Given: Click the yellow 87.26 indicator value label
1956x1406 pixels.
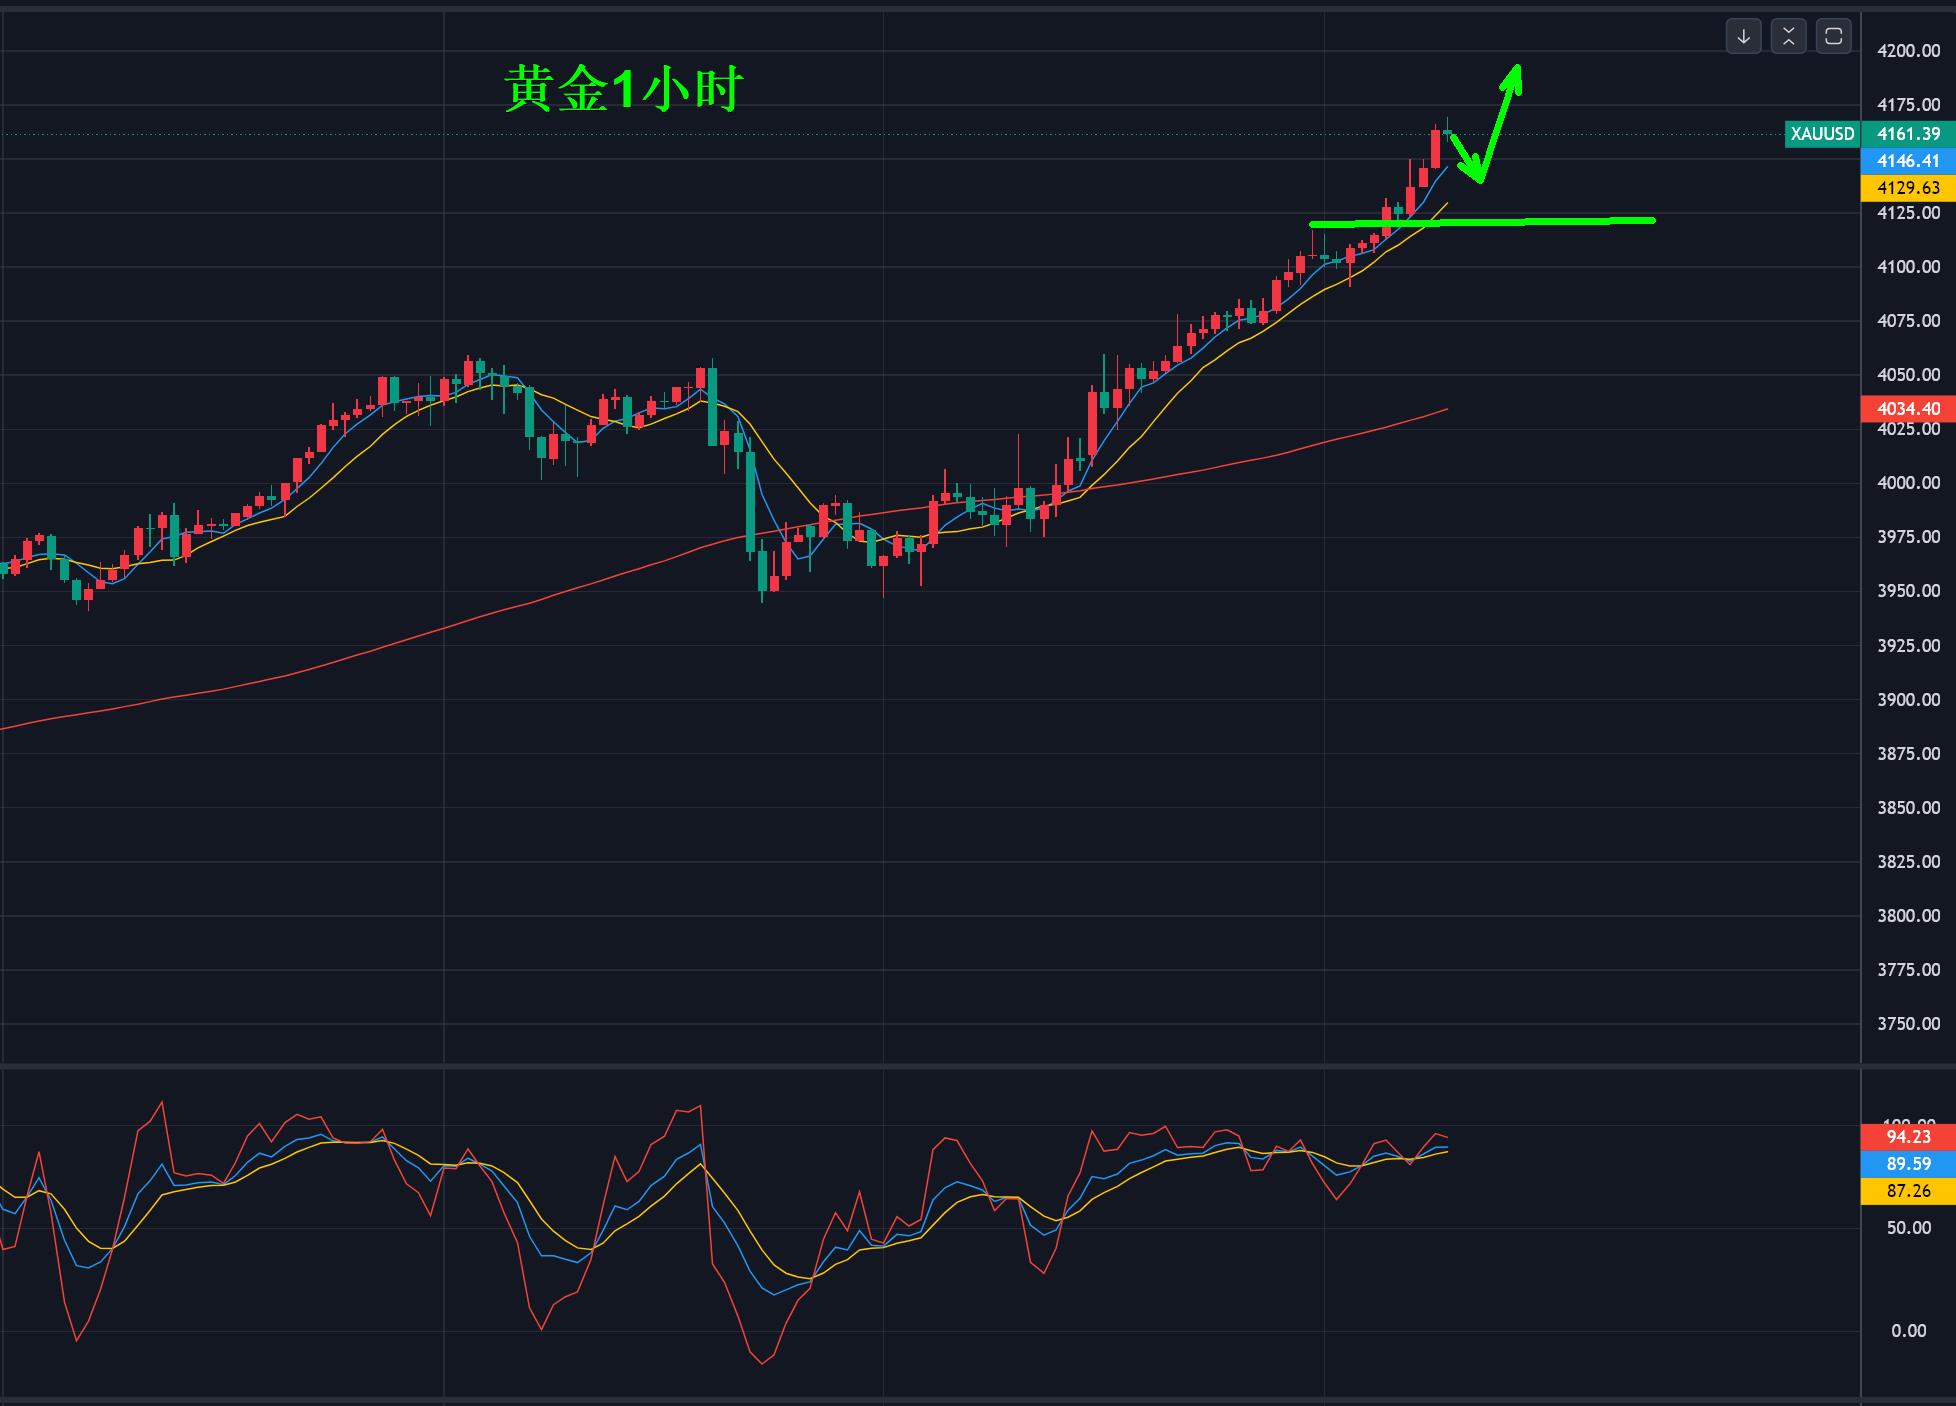Looking at the screenshot, I should point(1908,1191).
